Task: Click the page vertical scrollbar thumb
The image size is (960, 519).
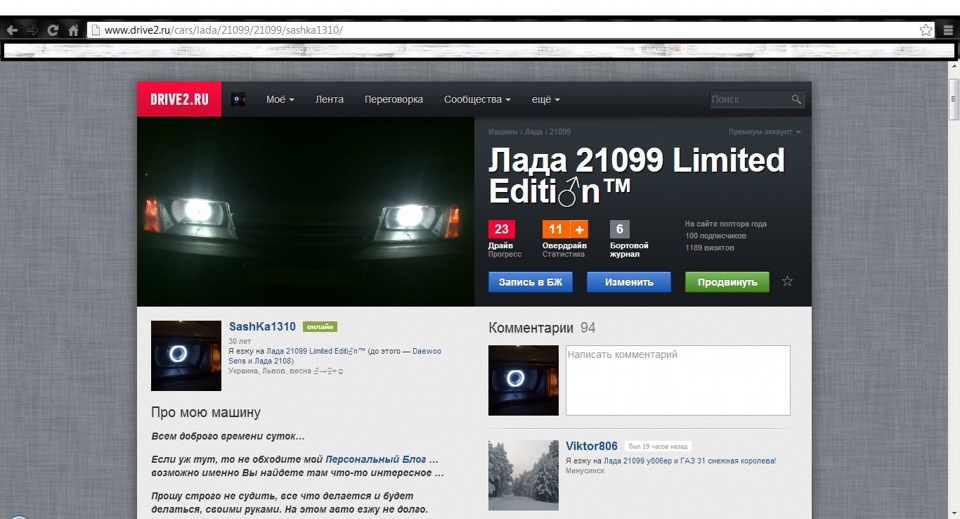Action: pos(953,99)
